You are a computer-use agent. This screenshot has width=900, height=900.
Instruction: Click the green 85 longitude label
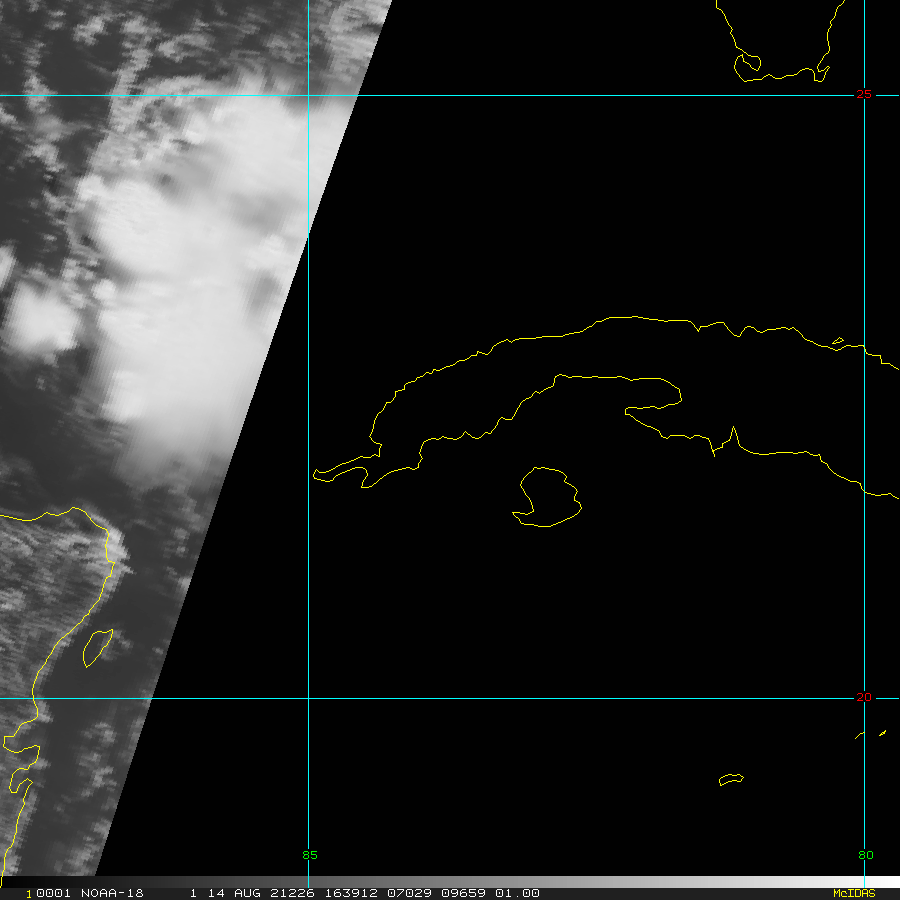[x=309, y=855]
